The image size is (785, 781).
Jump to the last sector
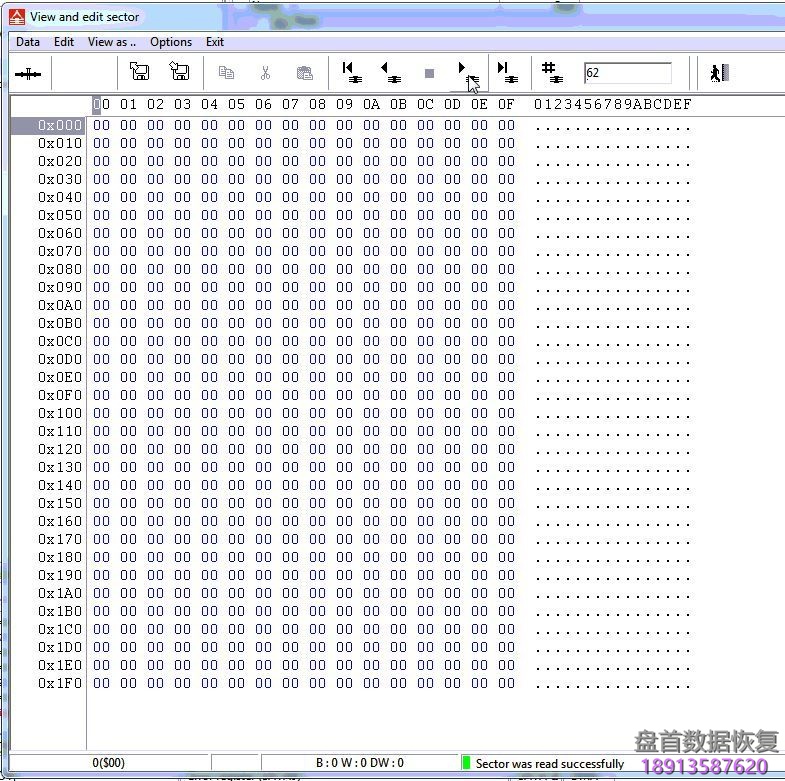tap(507, 73)
